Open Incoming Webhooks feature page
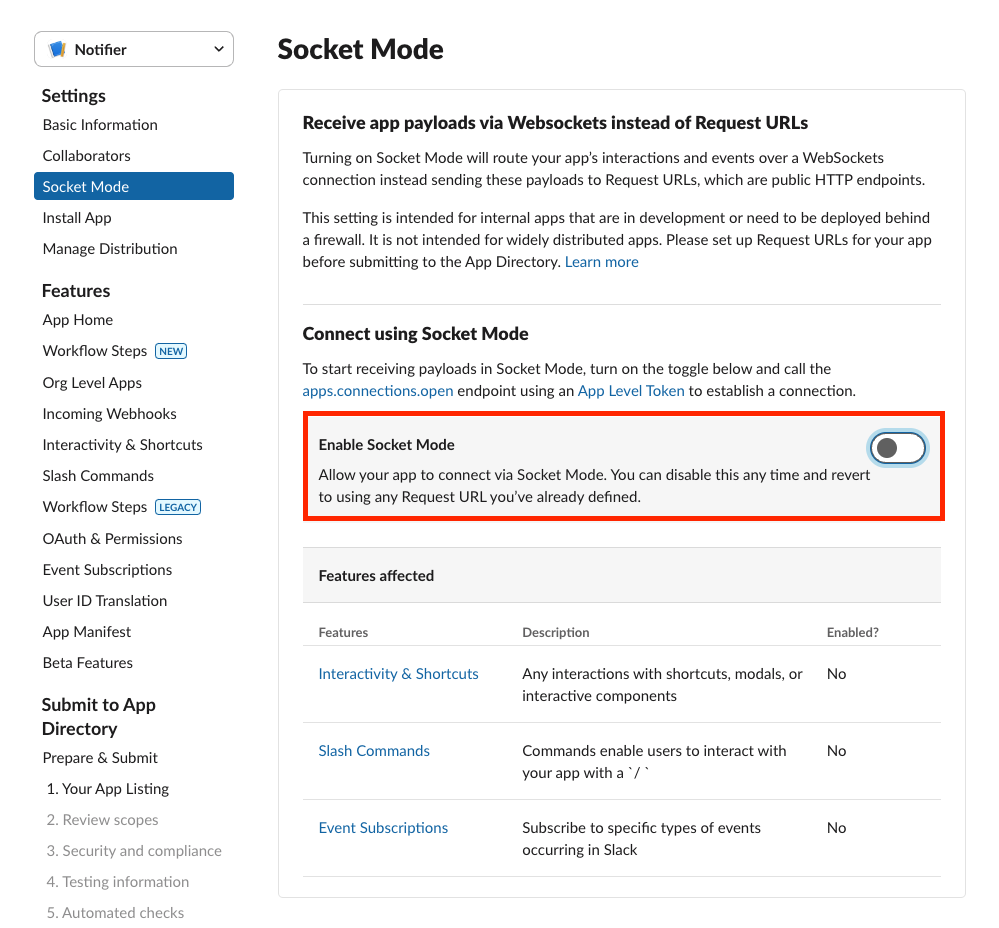Viewport: 999px width, 928px height. (110, 414)
